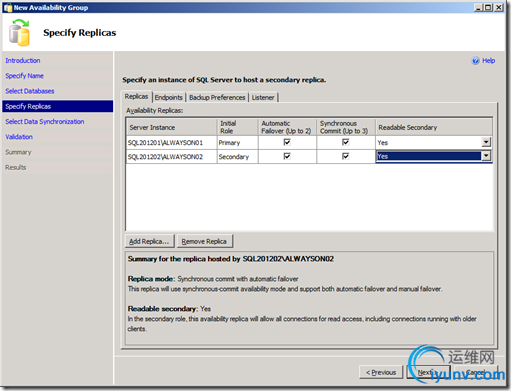Click the Remove Replica button

tap(204, 241)
